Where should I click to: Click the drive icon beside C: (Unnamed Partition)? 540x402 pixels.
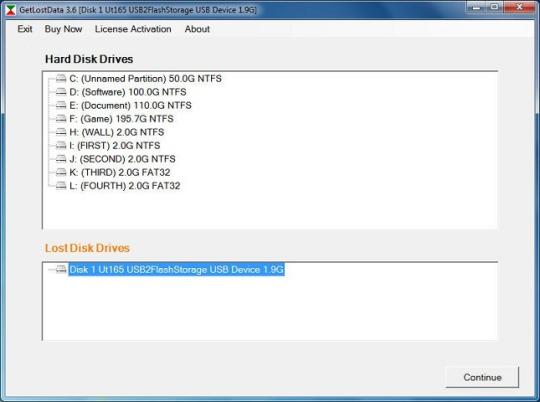click(x=61, y=79)
